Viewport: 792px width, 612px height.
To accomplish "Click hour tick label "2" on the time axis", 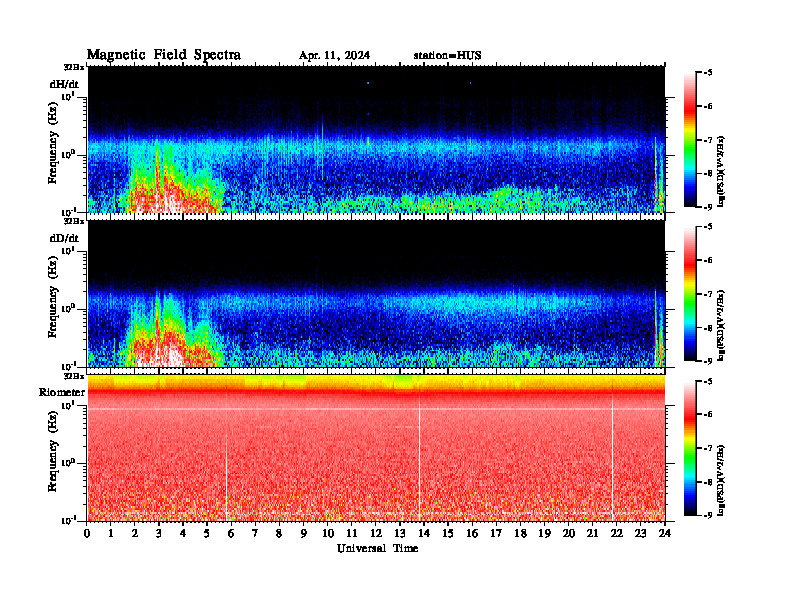I will click(x=135, y=533).
